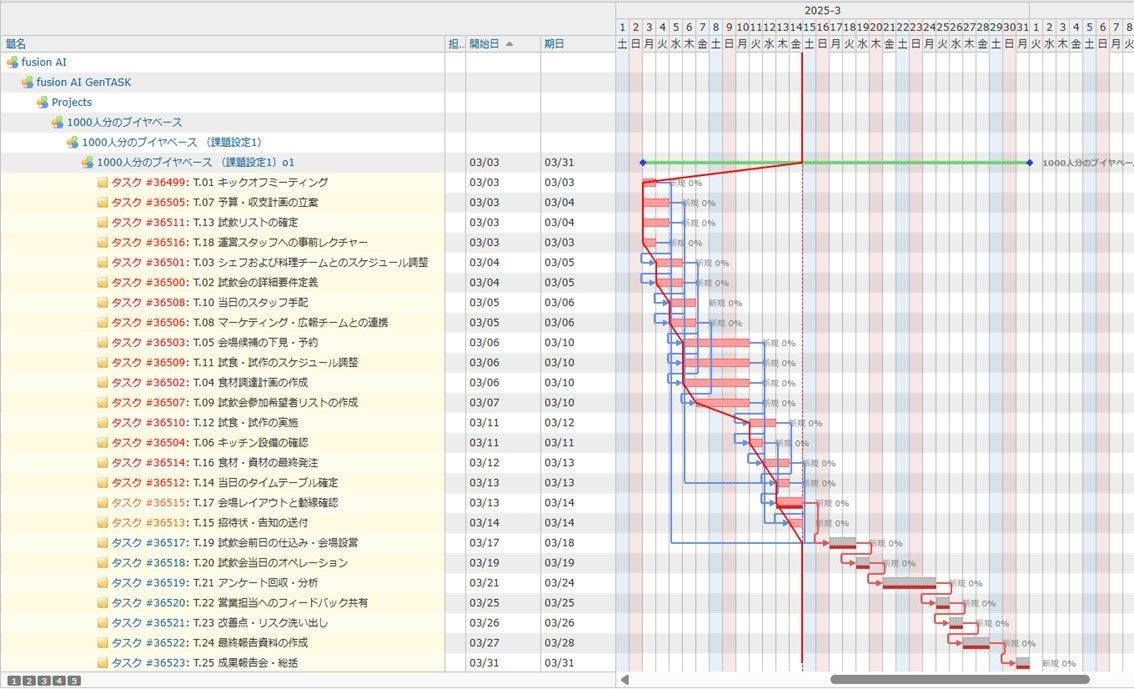Viewport: 1134px width, 689px height.
Task: Click the scroll-left arrow below Gantt chart
Action: coord(626,680)
